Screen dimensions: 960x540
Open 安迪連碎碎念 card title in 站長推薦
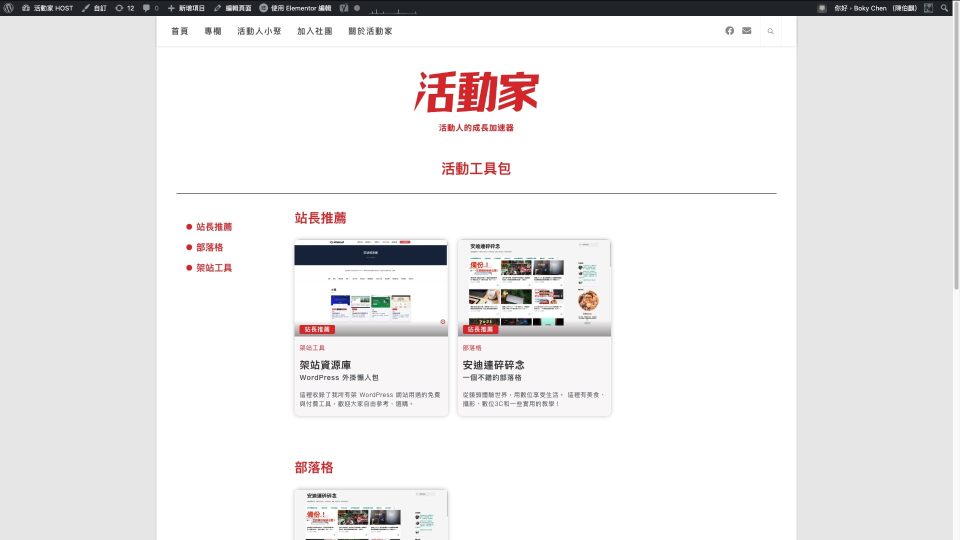point(494,365)
